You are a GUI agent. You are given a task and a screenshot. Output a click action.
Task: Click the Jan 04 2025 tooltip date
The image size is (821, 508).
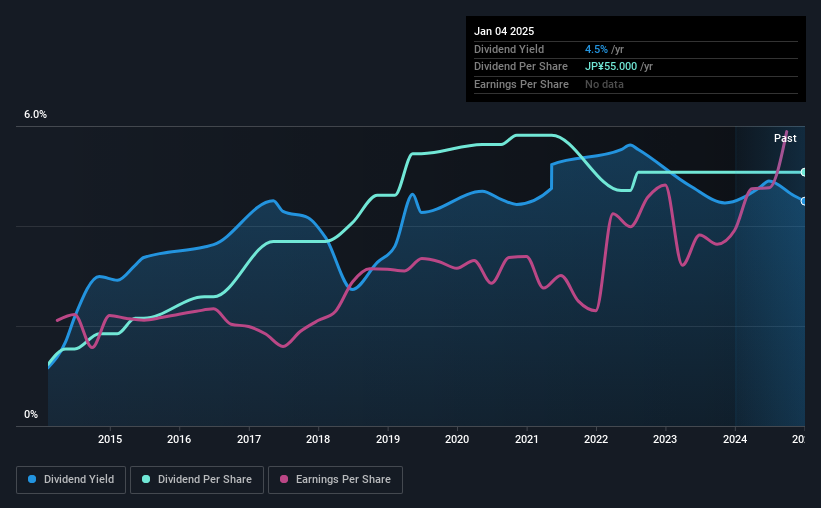point(504,31)
